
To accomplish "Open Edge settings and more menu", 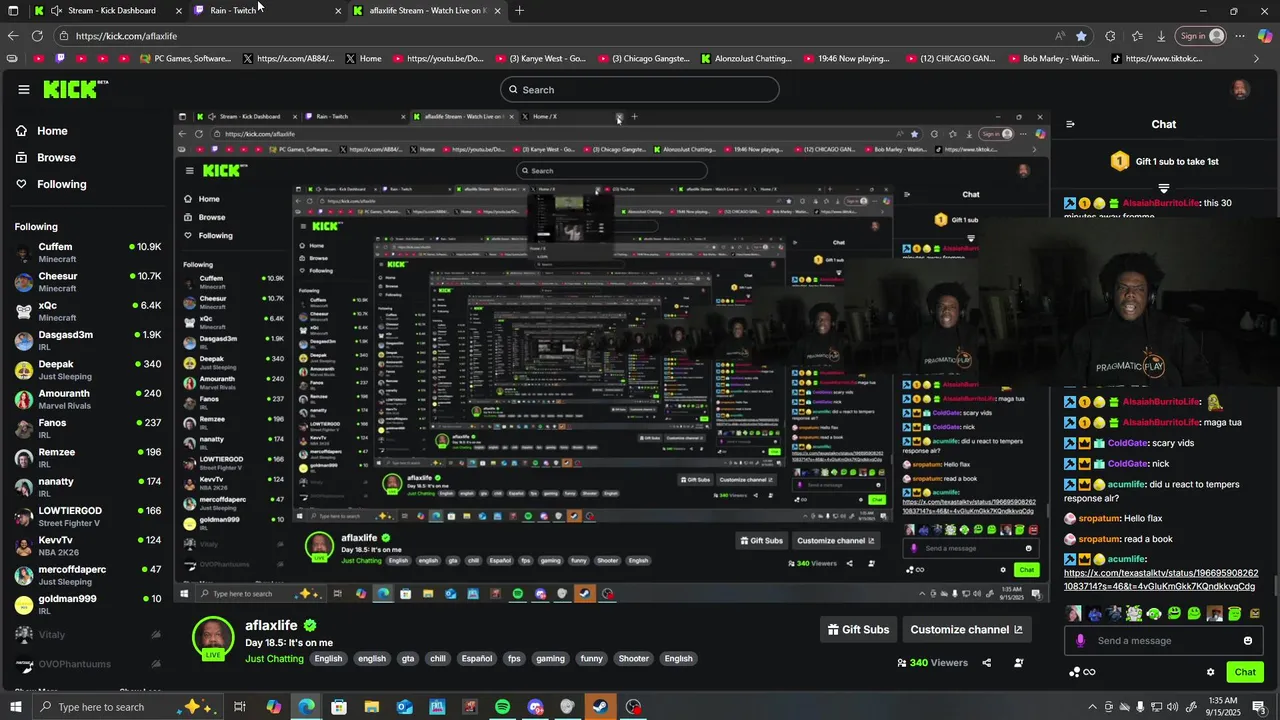I will click(1240, 36).
